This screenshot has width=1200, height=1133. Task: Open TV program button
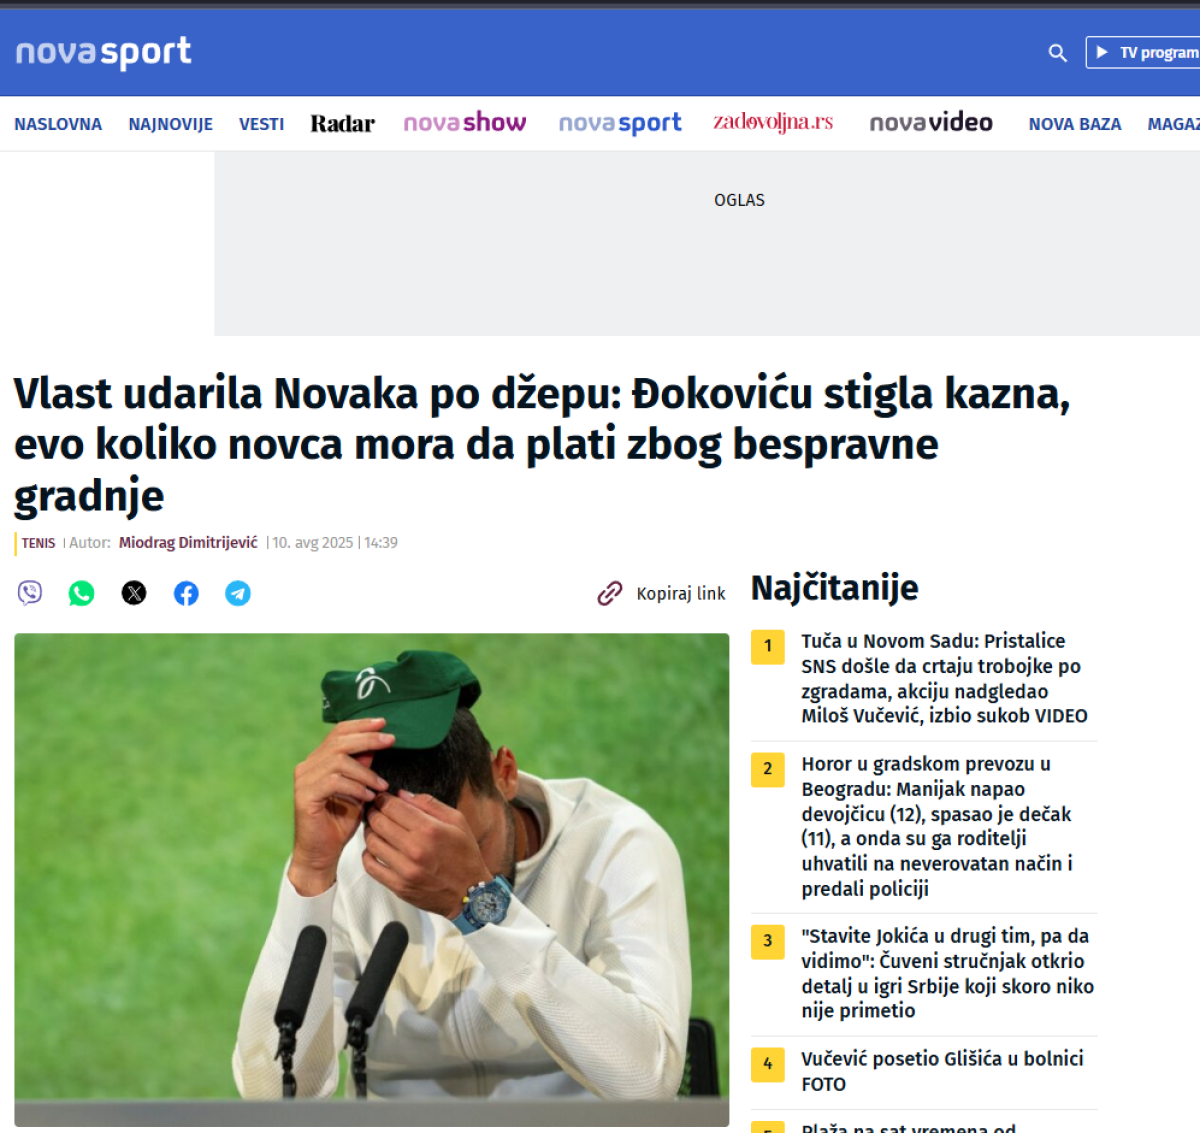1143,52
